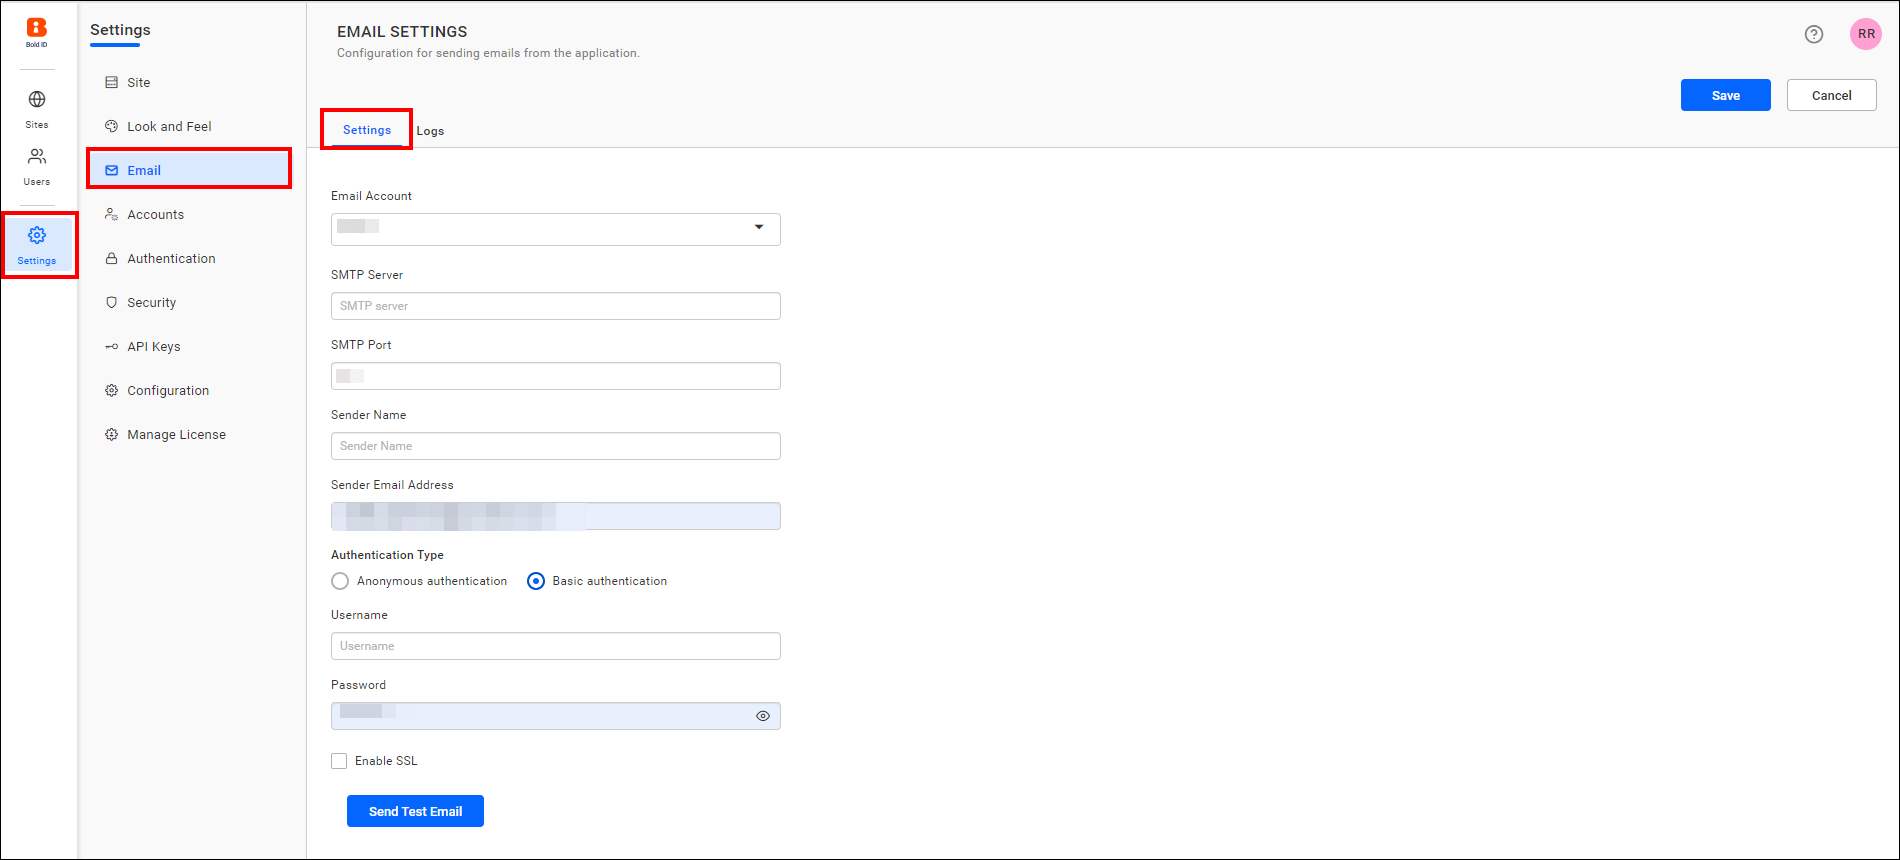Select Anonymous authentication radio button
1900x860 pixels.
coord(340,581)
